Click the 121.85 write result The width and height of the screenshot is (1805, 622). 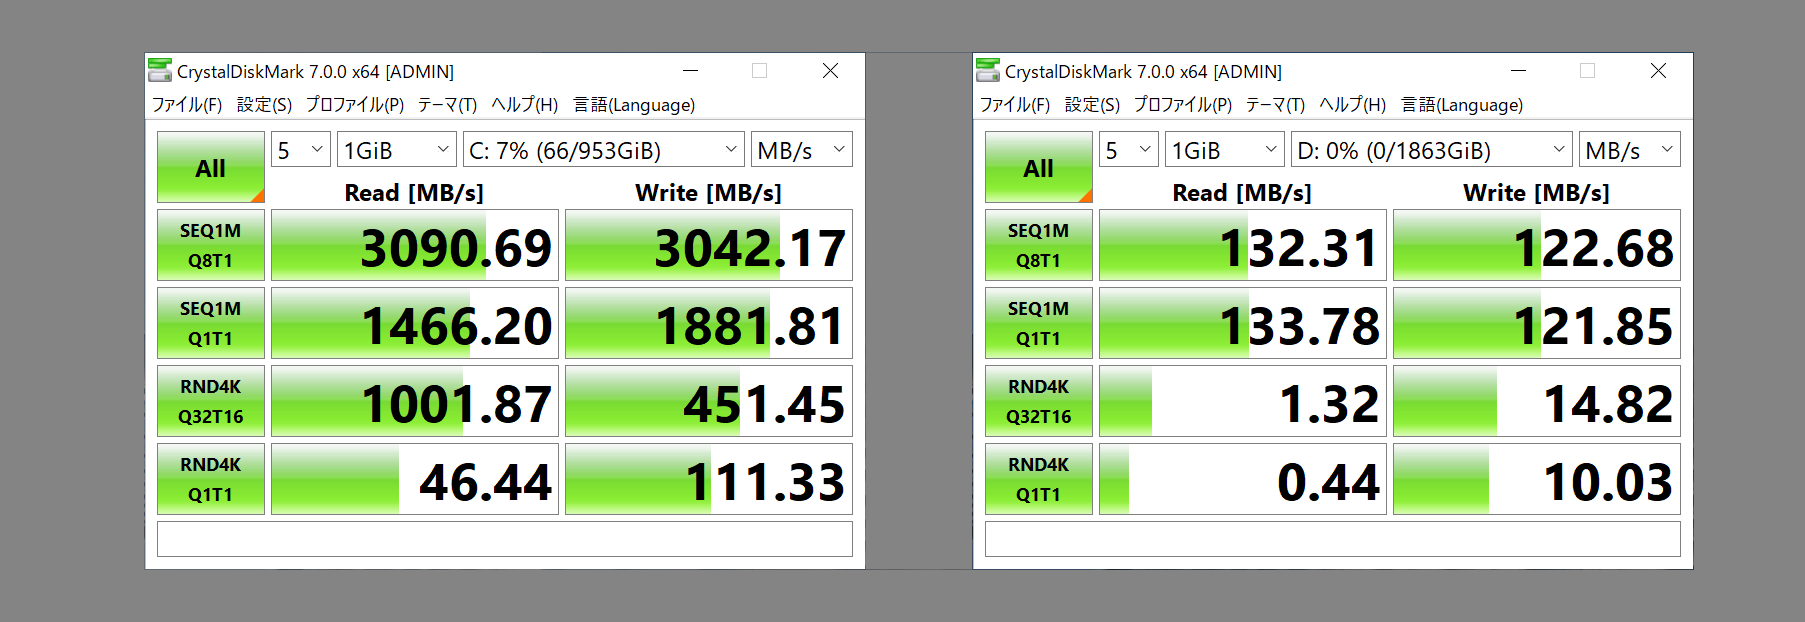pyautogui.click(x=1537, y=323)
